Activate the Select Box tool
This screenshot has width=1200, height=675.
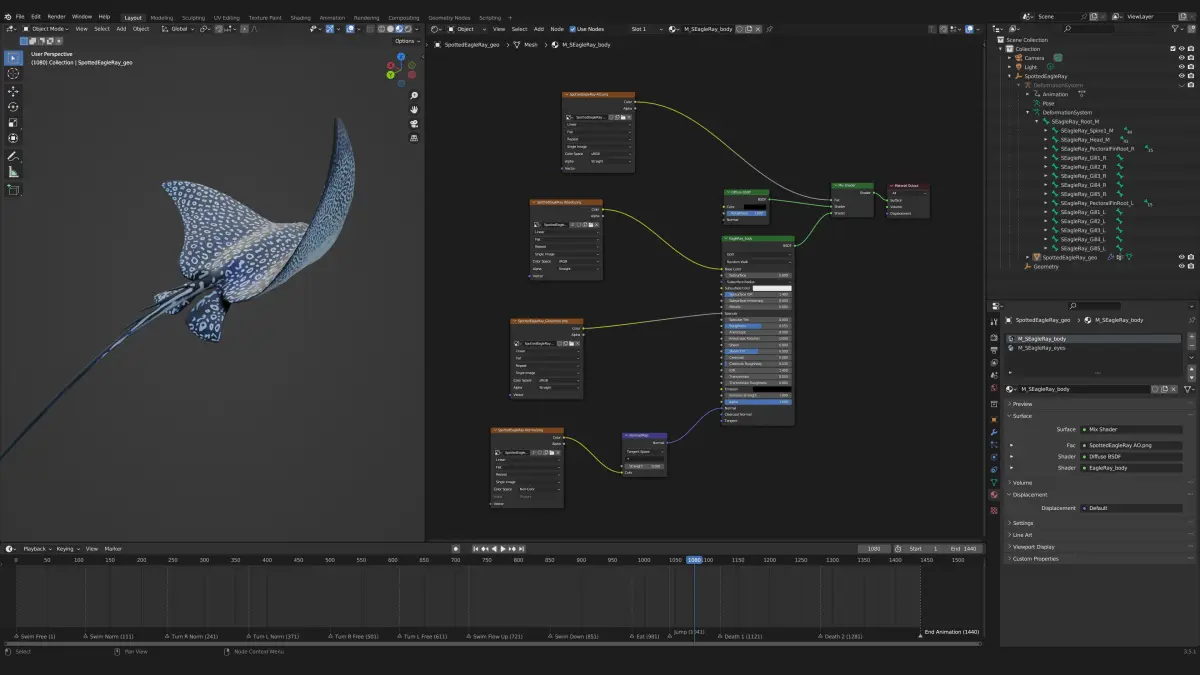click(x=13, y=57)
